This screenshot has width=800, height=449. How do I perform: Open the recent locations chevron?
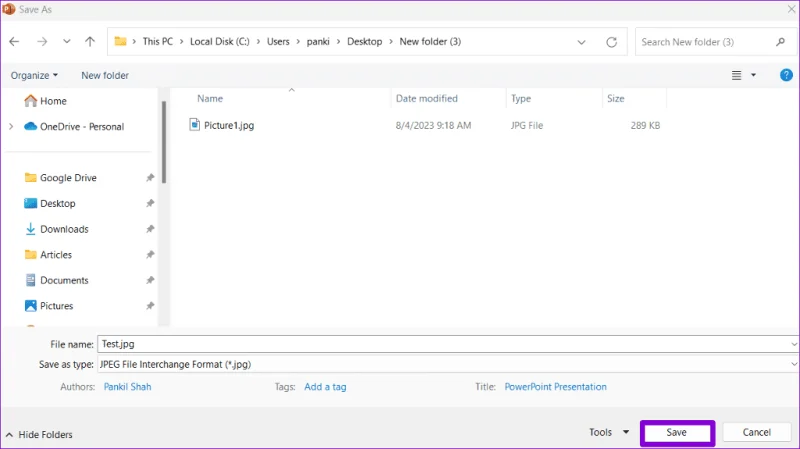[66, 42]
